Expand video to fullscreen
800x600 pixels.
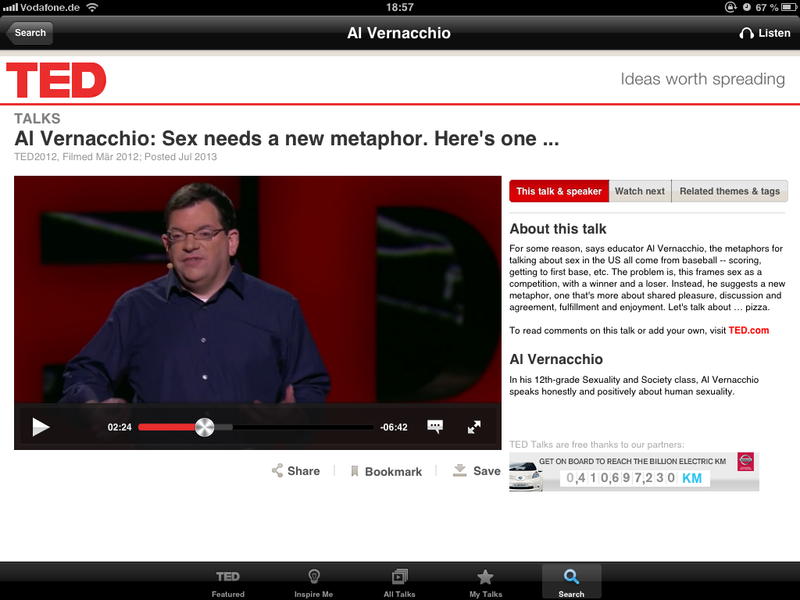(x=475, y=427)
